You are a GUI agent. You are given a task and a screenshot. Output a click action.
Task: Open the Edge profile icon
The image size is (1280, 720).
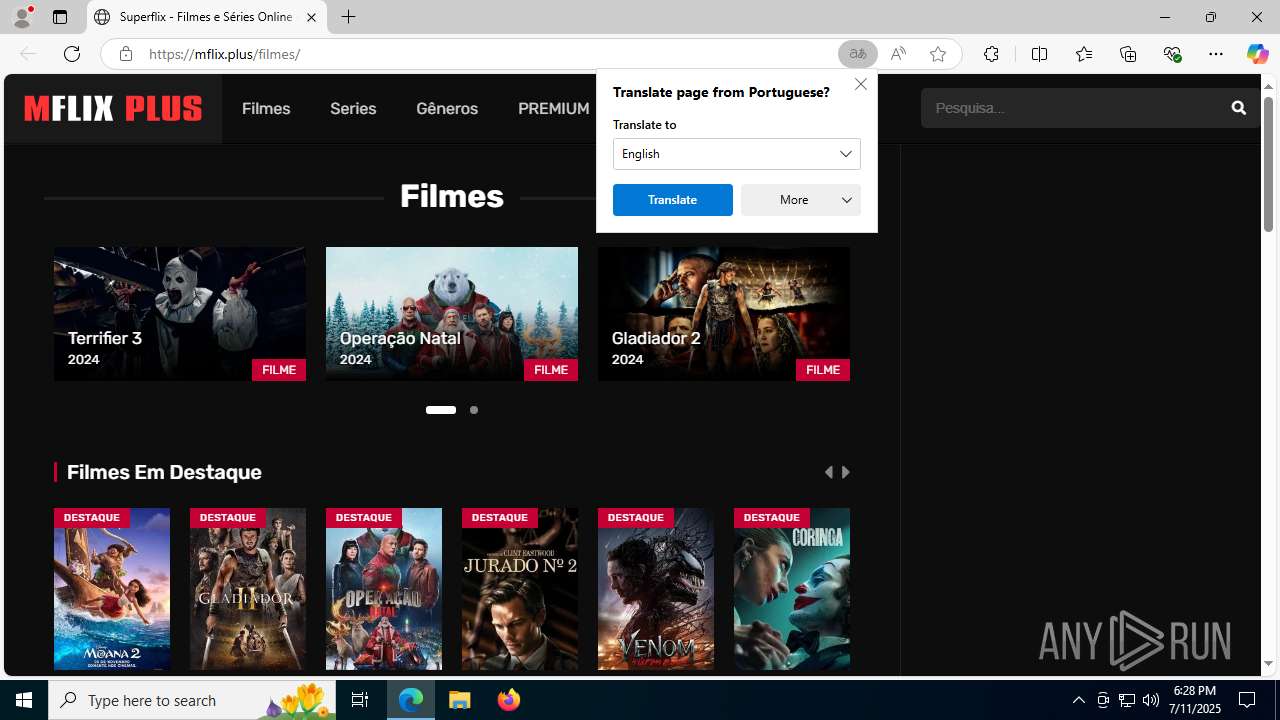22,17
